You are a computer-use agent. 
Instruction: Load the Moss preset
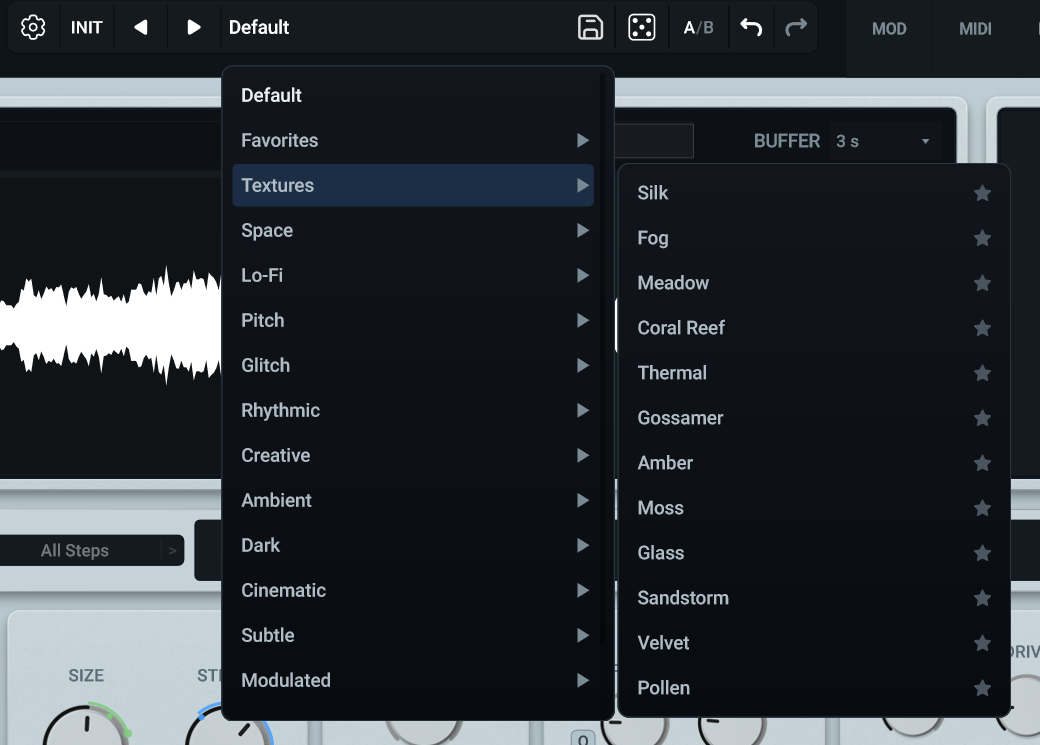pyautogui.click(x=814, y=508)
